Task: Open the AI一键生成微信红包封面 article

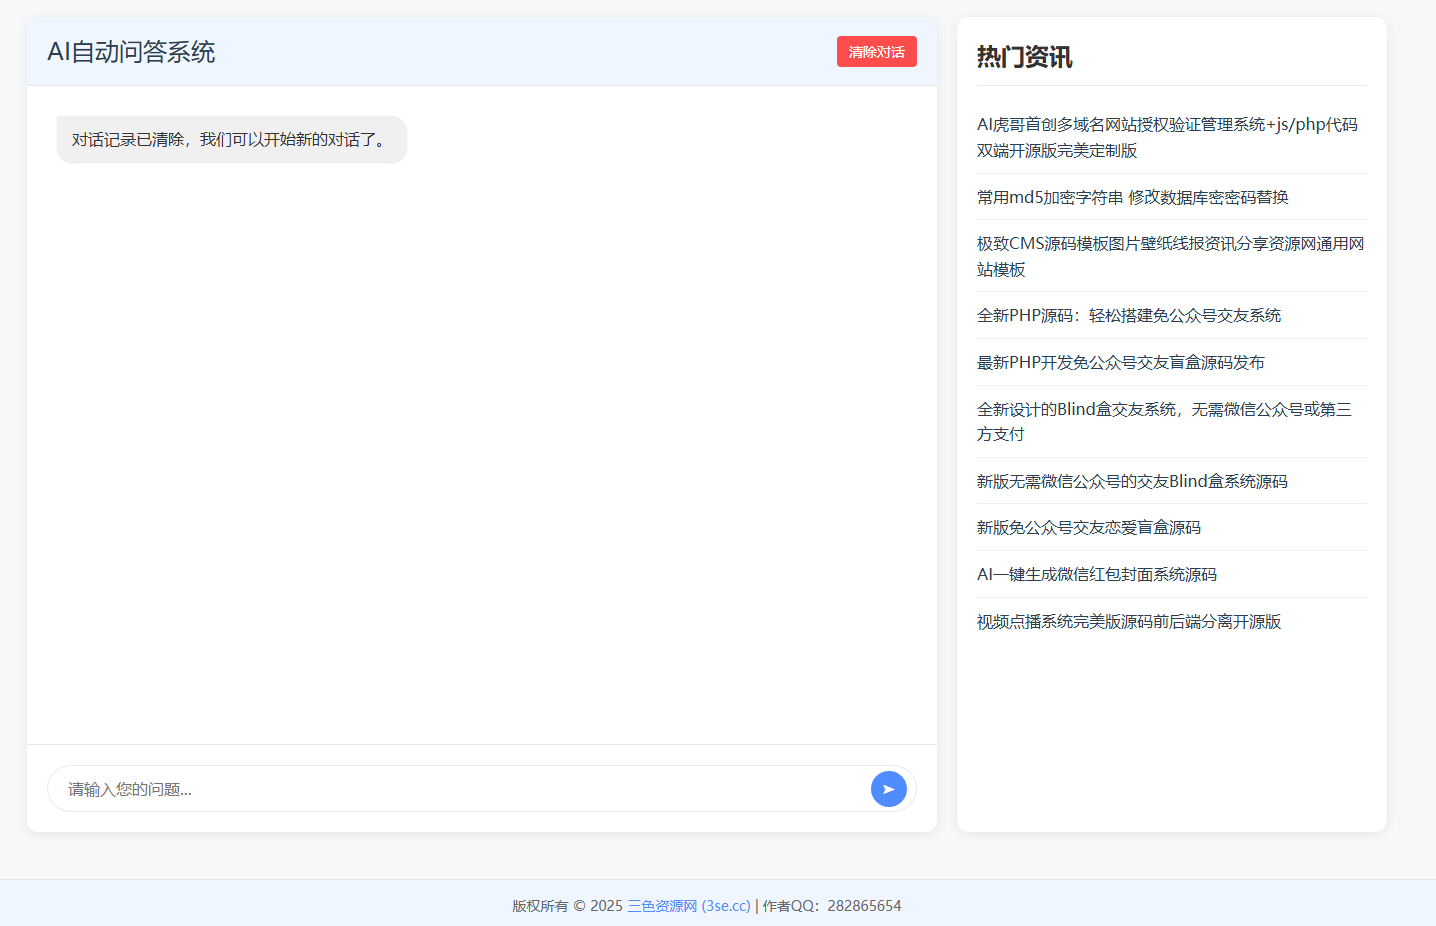Action: (1097, 574)
